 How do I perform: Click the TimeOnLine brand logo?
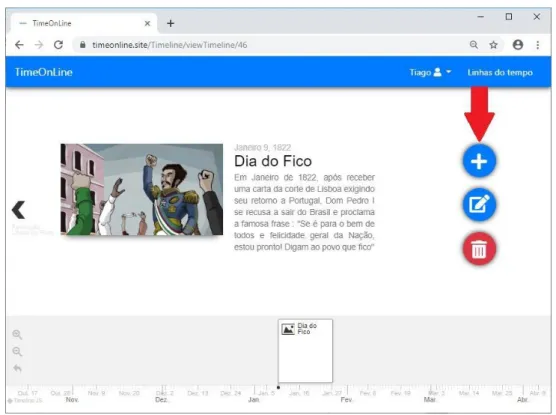[44, 72]
